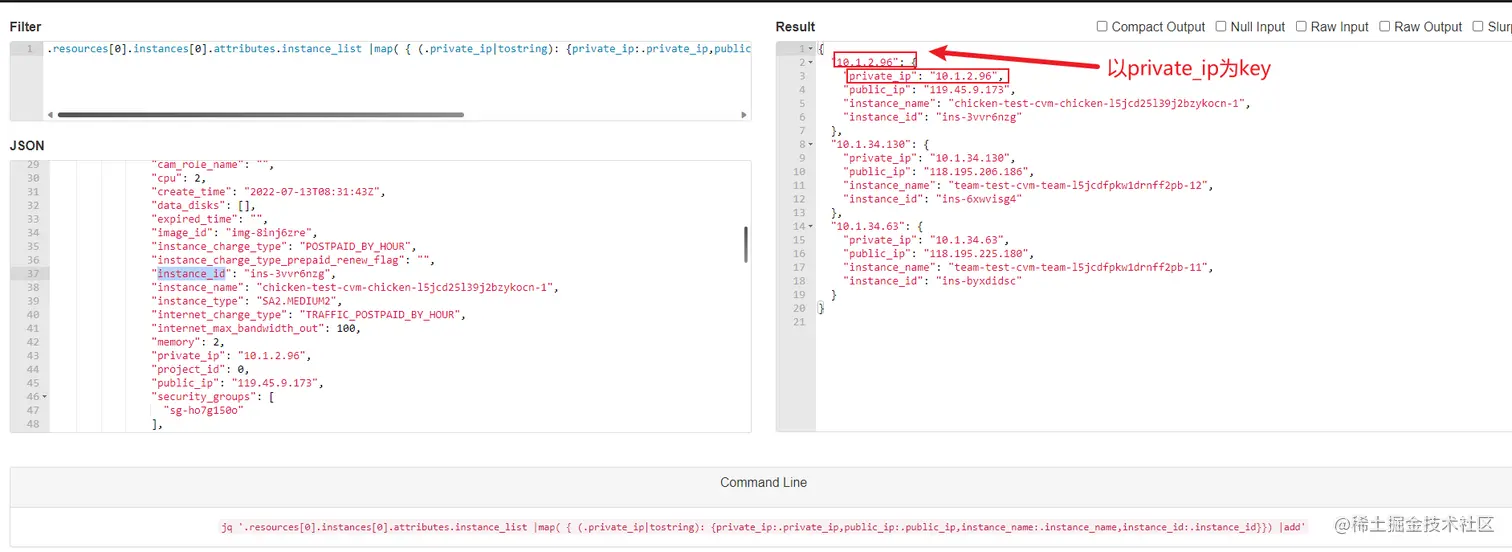1512x552 pixels.
Task: Click Result instance_name ending pb-11
Action: pyautogui.click(x=1027, y=267)
